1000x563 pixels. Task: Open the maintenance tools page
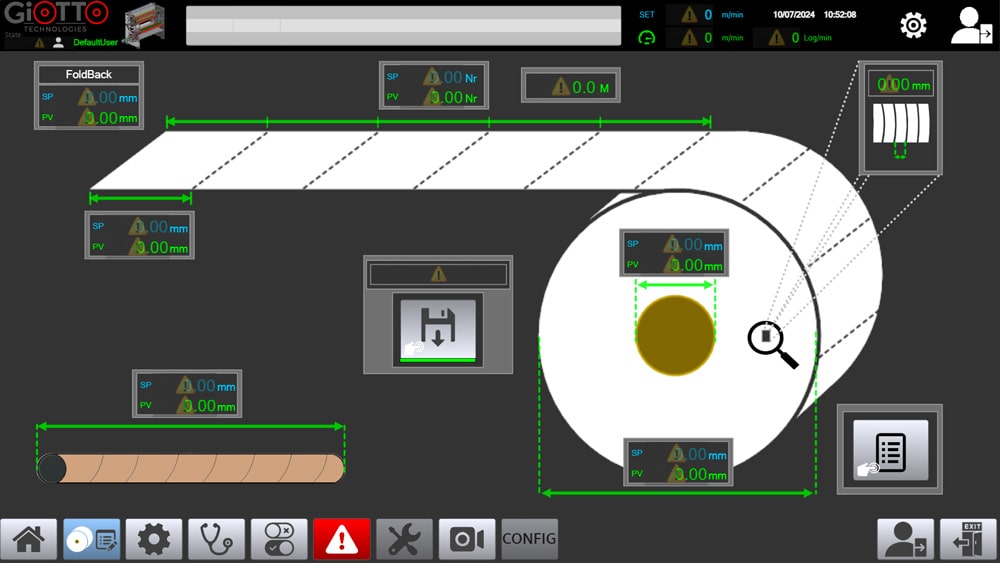pyautogui.click(x=404, y=540)
